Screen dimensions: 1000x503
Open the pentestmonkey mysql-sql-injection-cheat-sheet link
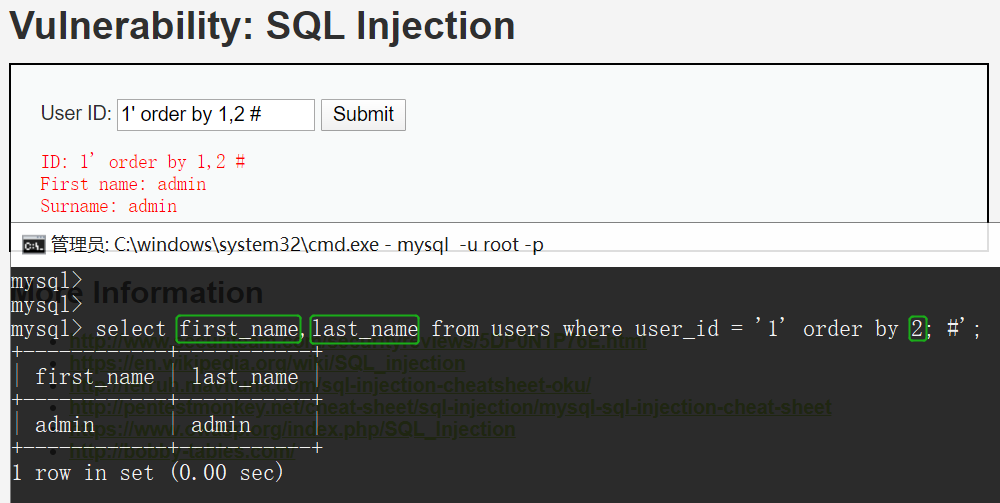(450, 407)
